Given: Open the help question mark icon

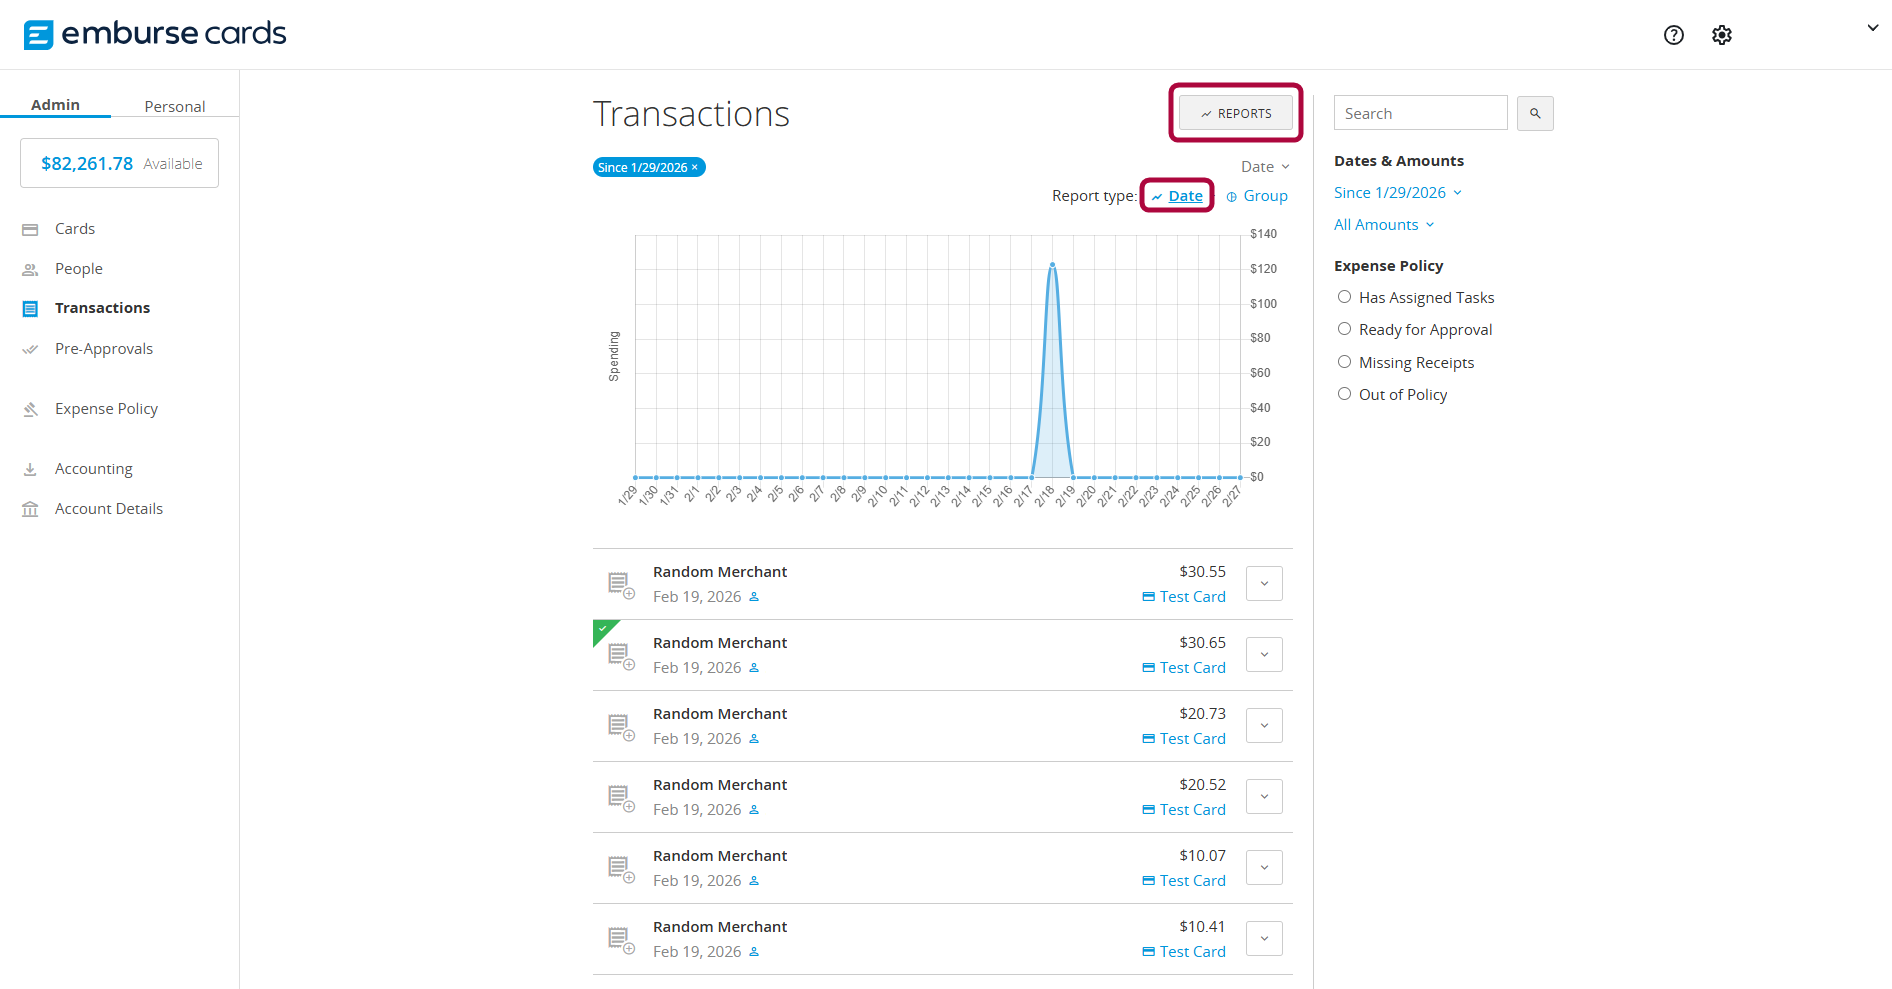Looking at the screenshot, I should [1673, 35].
